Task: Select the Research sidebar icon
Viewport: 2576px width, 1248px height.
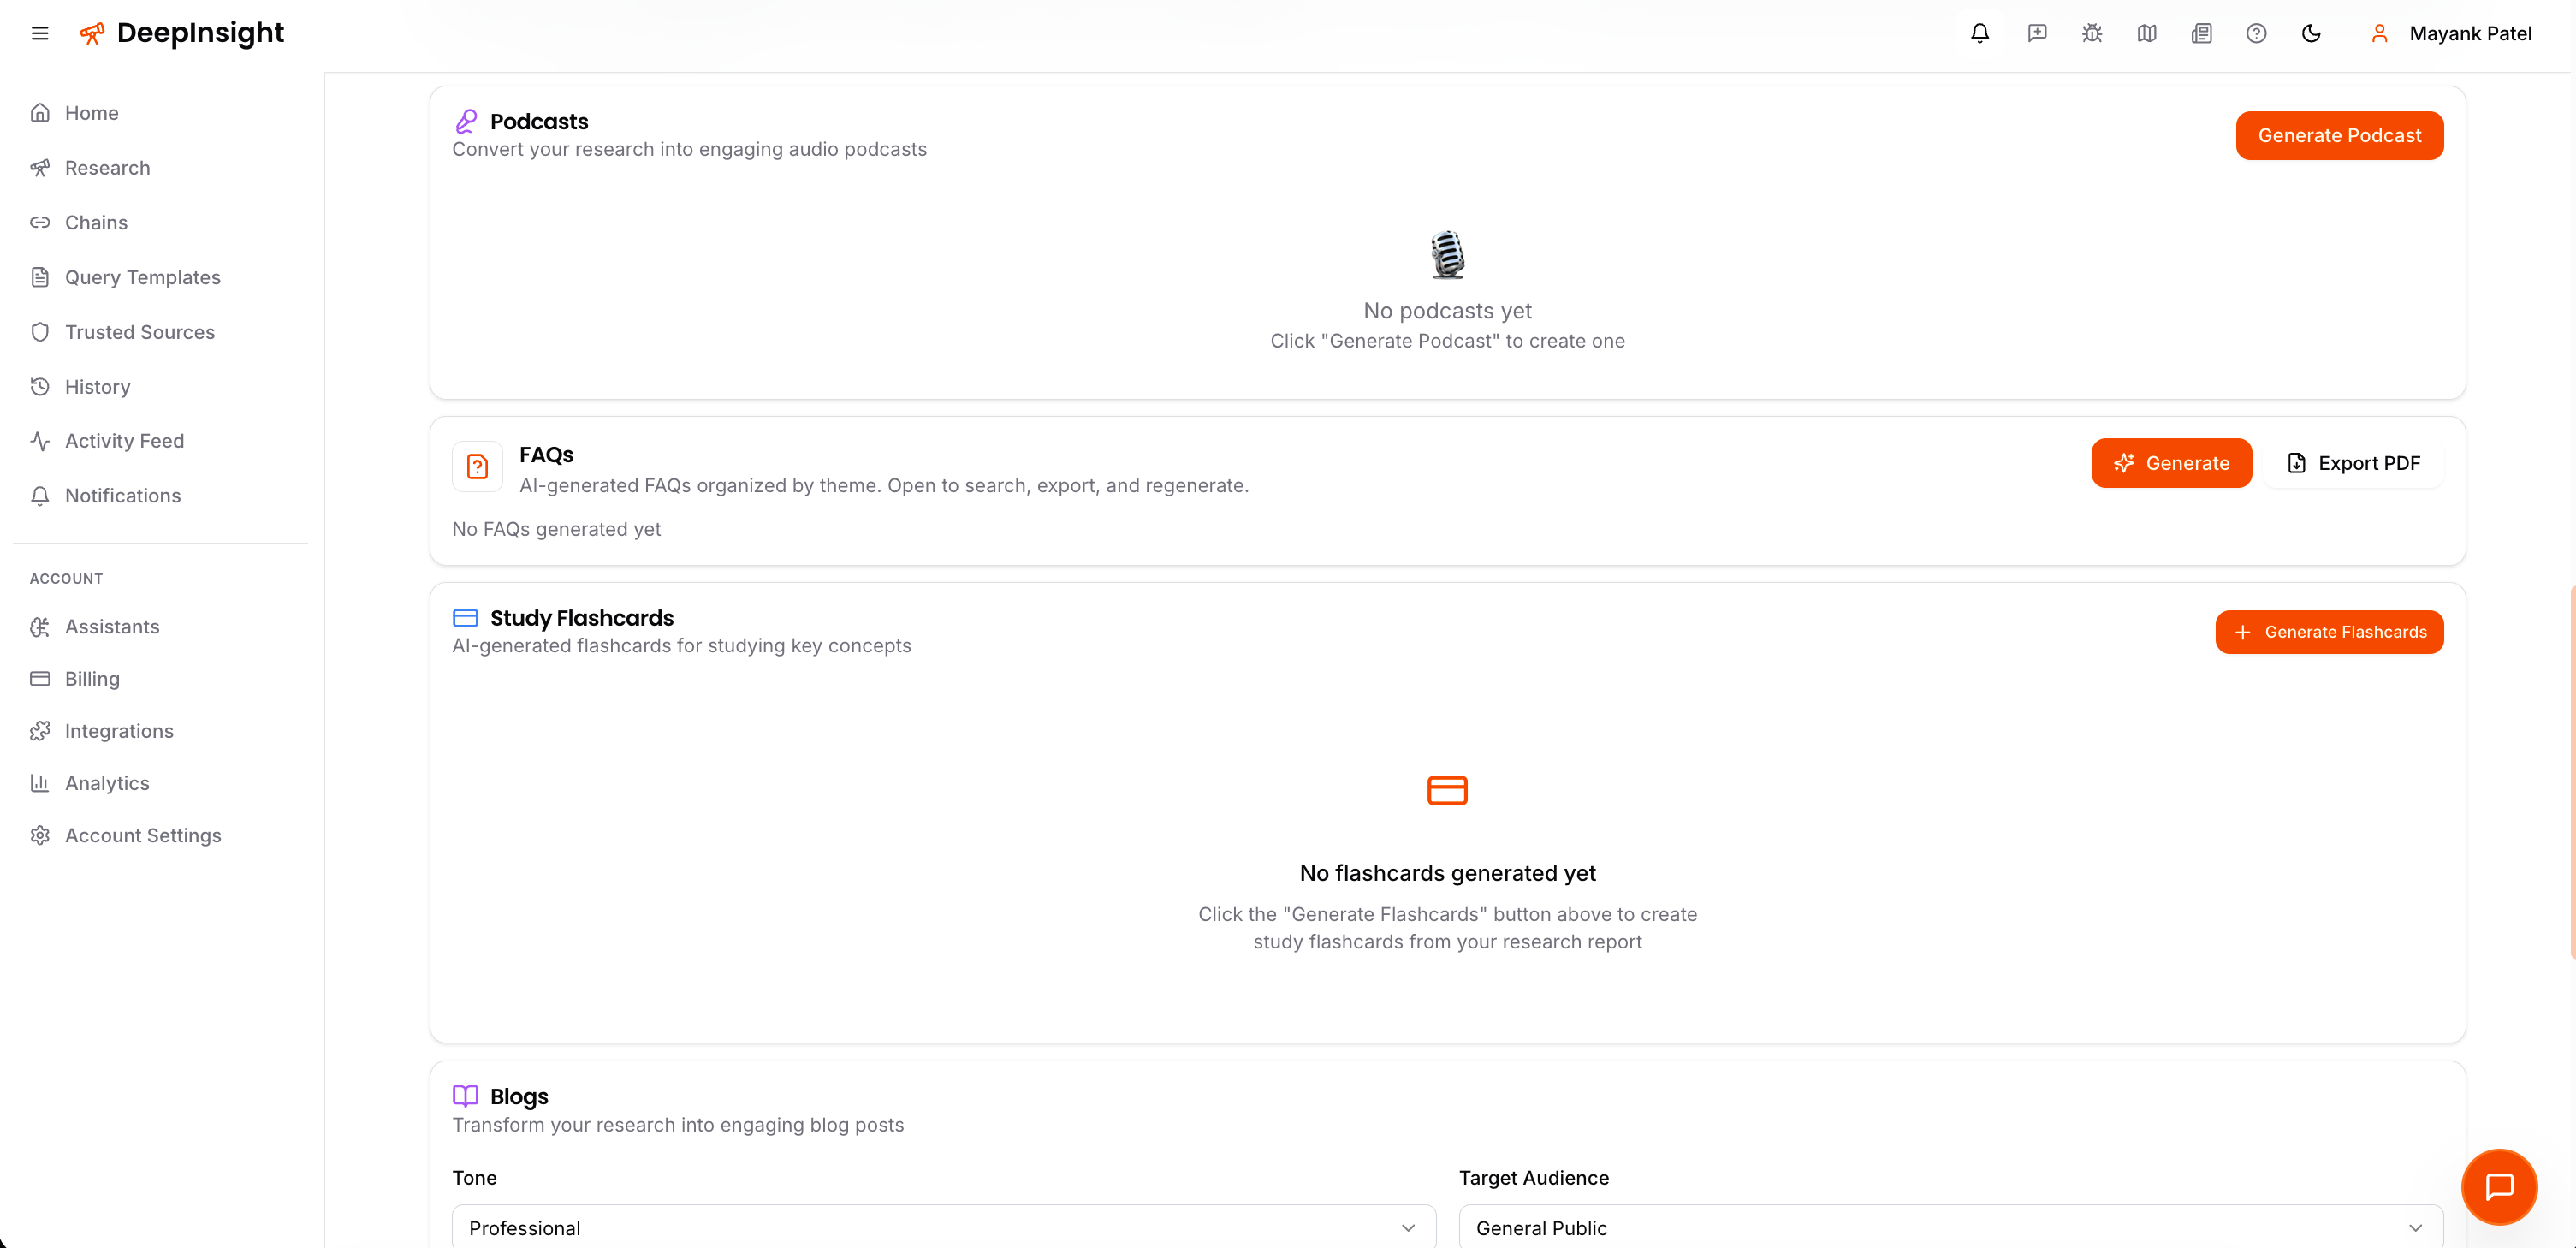Action: [x=40, y=167]
